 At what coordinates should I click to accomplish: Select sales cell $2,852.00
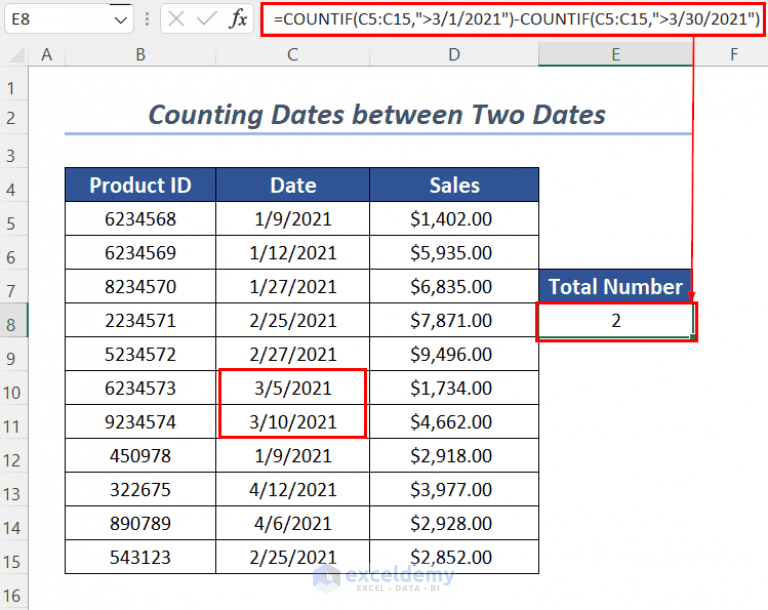point(454,557)
